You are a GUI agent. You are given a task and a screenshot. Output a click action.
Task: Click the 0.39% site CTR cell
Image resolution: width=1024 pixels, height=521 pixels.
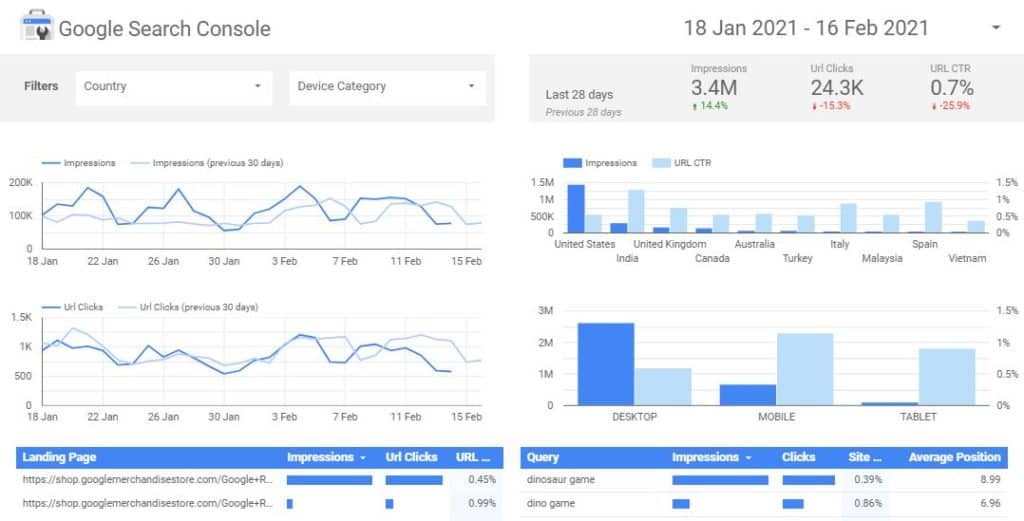pyautogui.click(x=868, y=480)
